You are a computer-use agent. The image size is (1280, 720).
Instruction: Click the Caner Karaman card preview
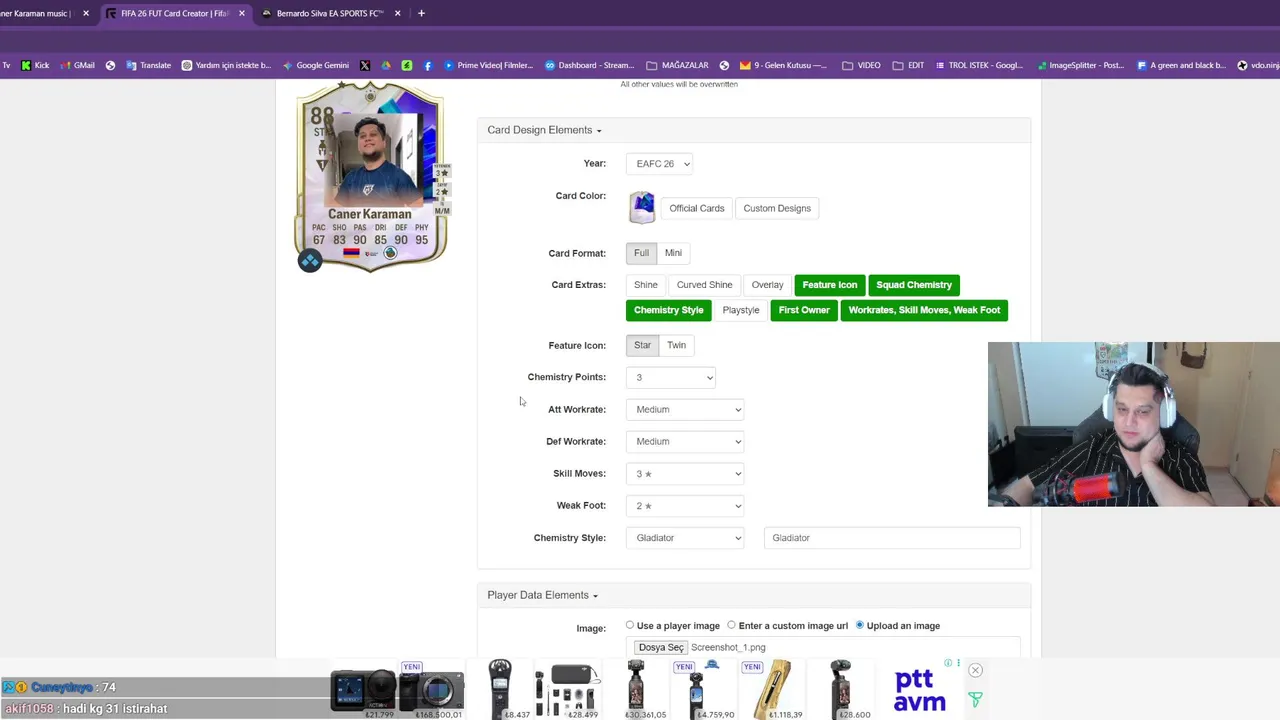[370, 176]
